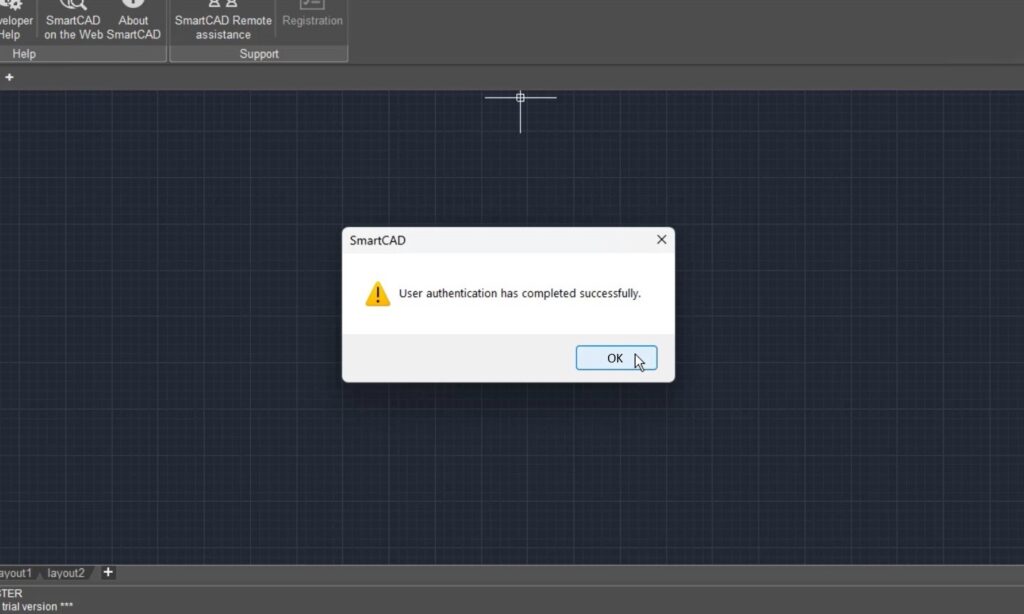Click the trial version command line text
Image resolution: width=1024 pixels, height=614 pixels.
pyautogui.click(x=37, y=607)
